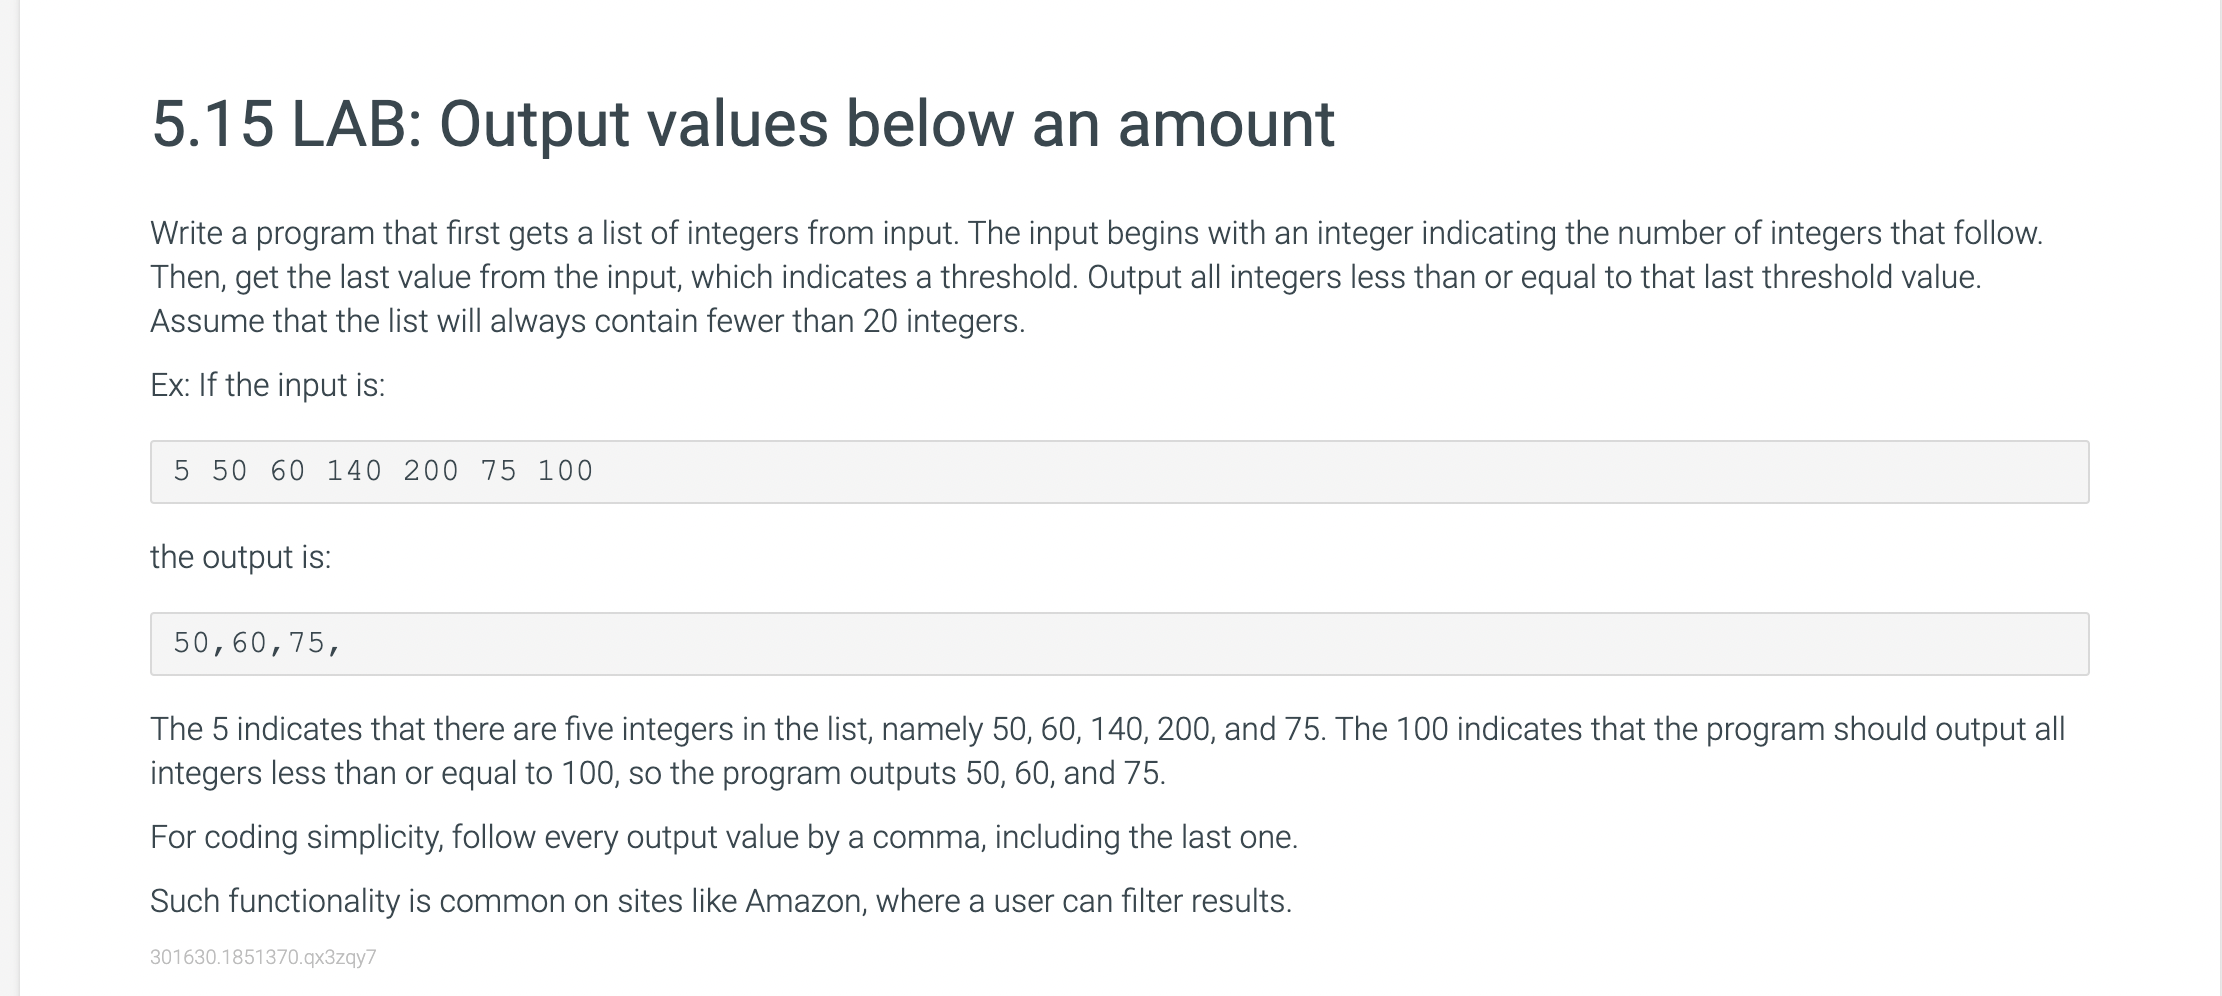Click the line "Assume that the list will always contain"
Screen dimensions: 2222x996
pyautogui.click(x=588, y=321)
